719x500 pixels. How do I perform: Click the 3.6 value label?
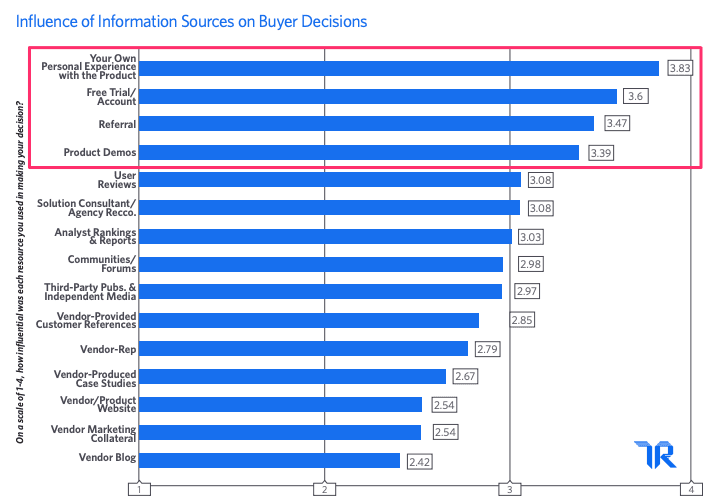click(x=635, y=96)
